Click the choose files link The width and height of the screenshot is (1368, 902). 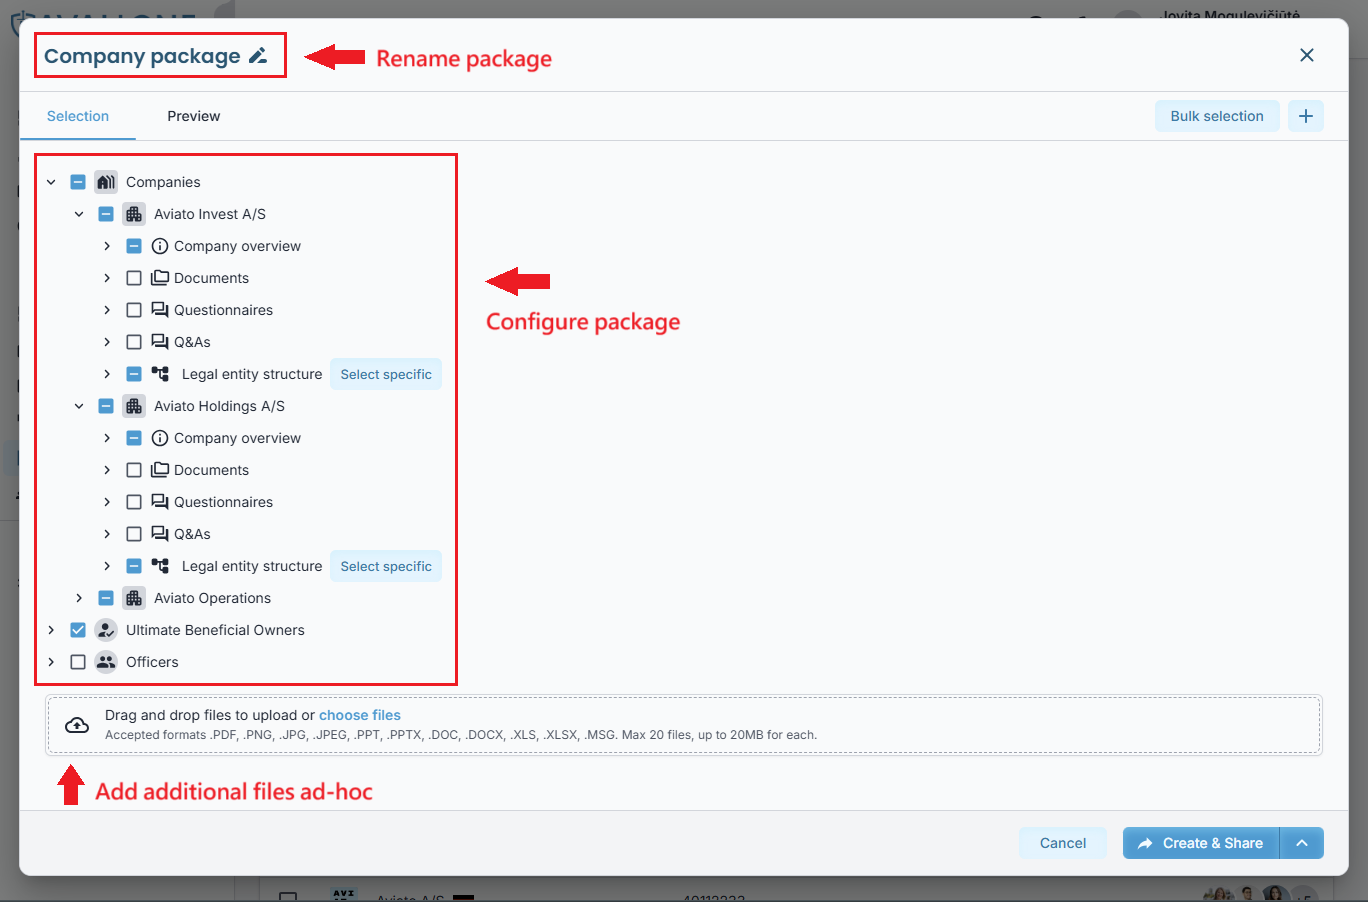click(360, 715)
